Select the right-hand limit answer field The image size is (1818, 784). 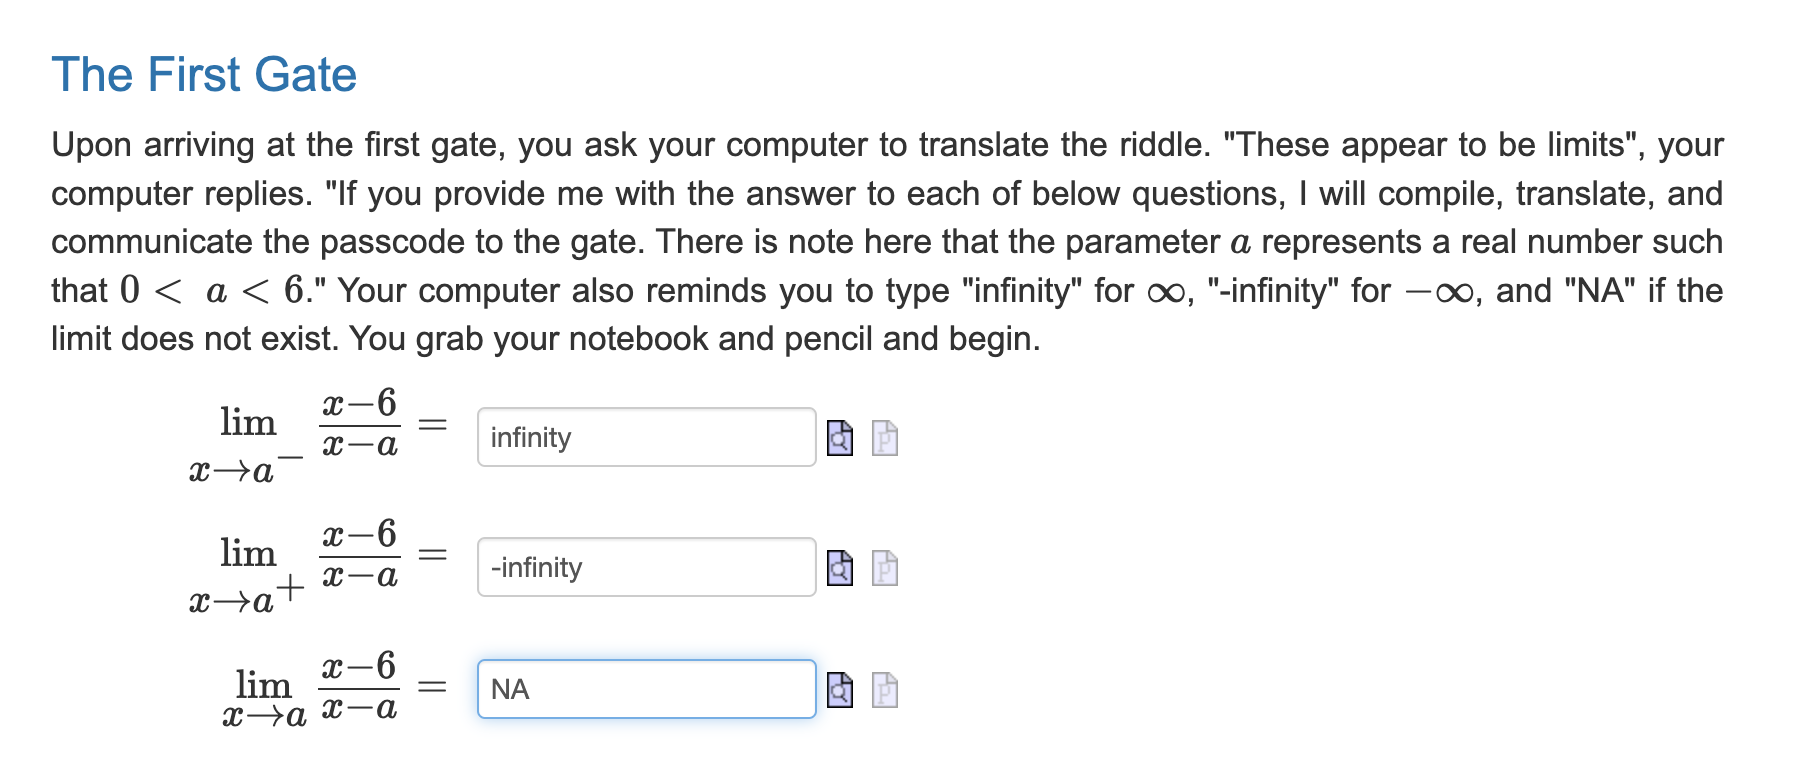click(646, 568)
